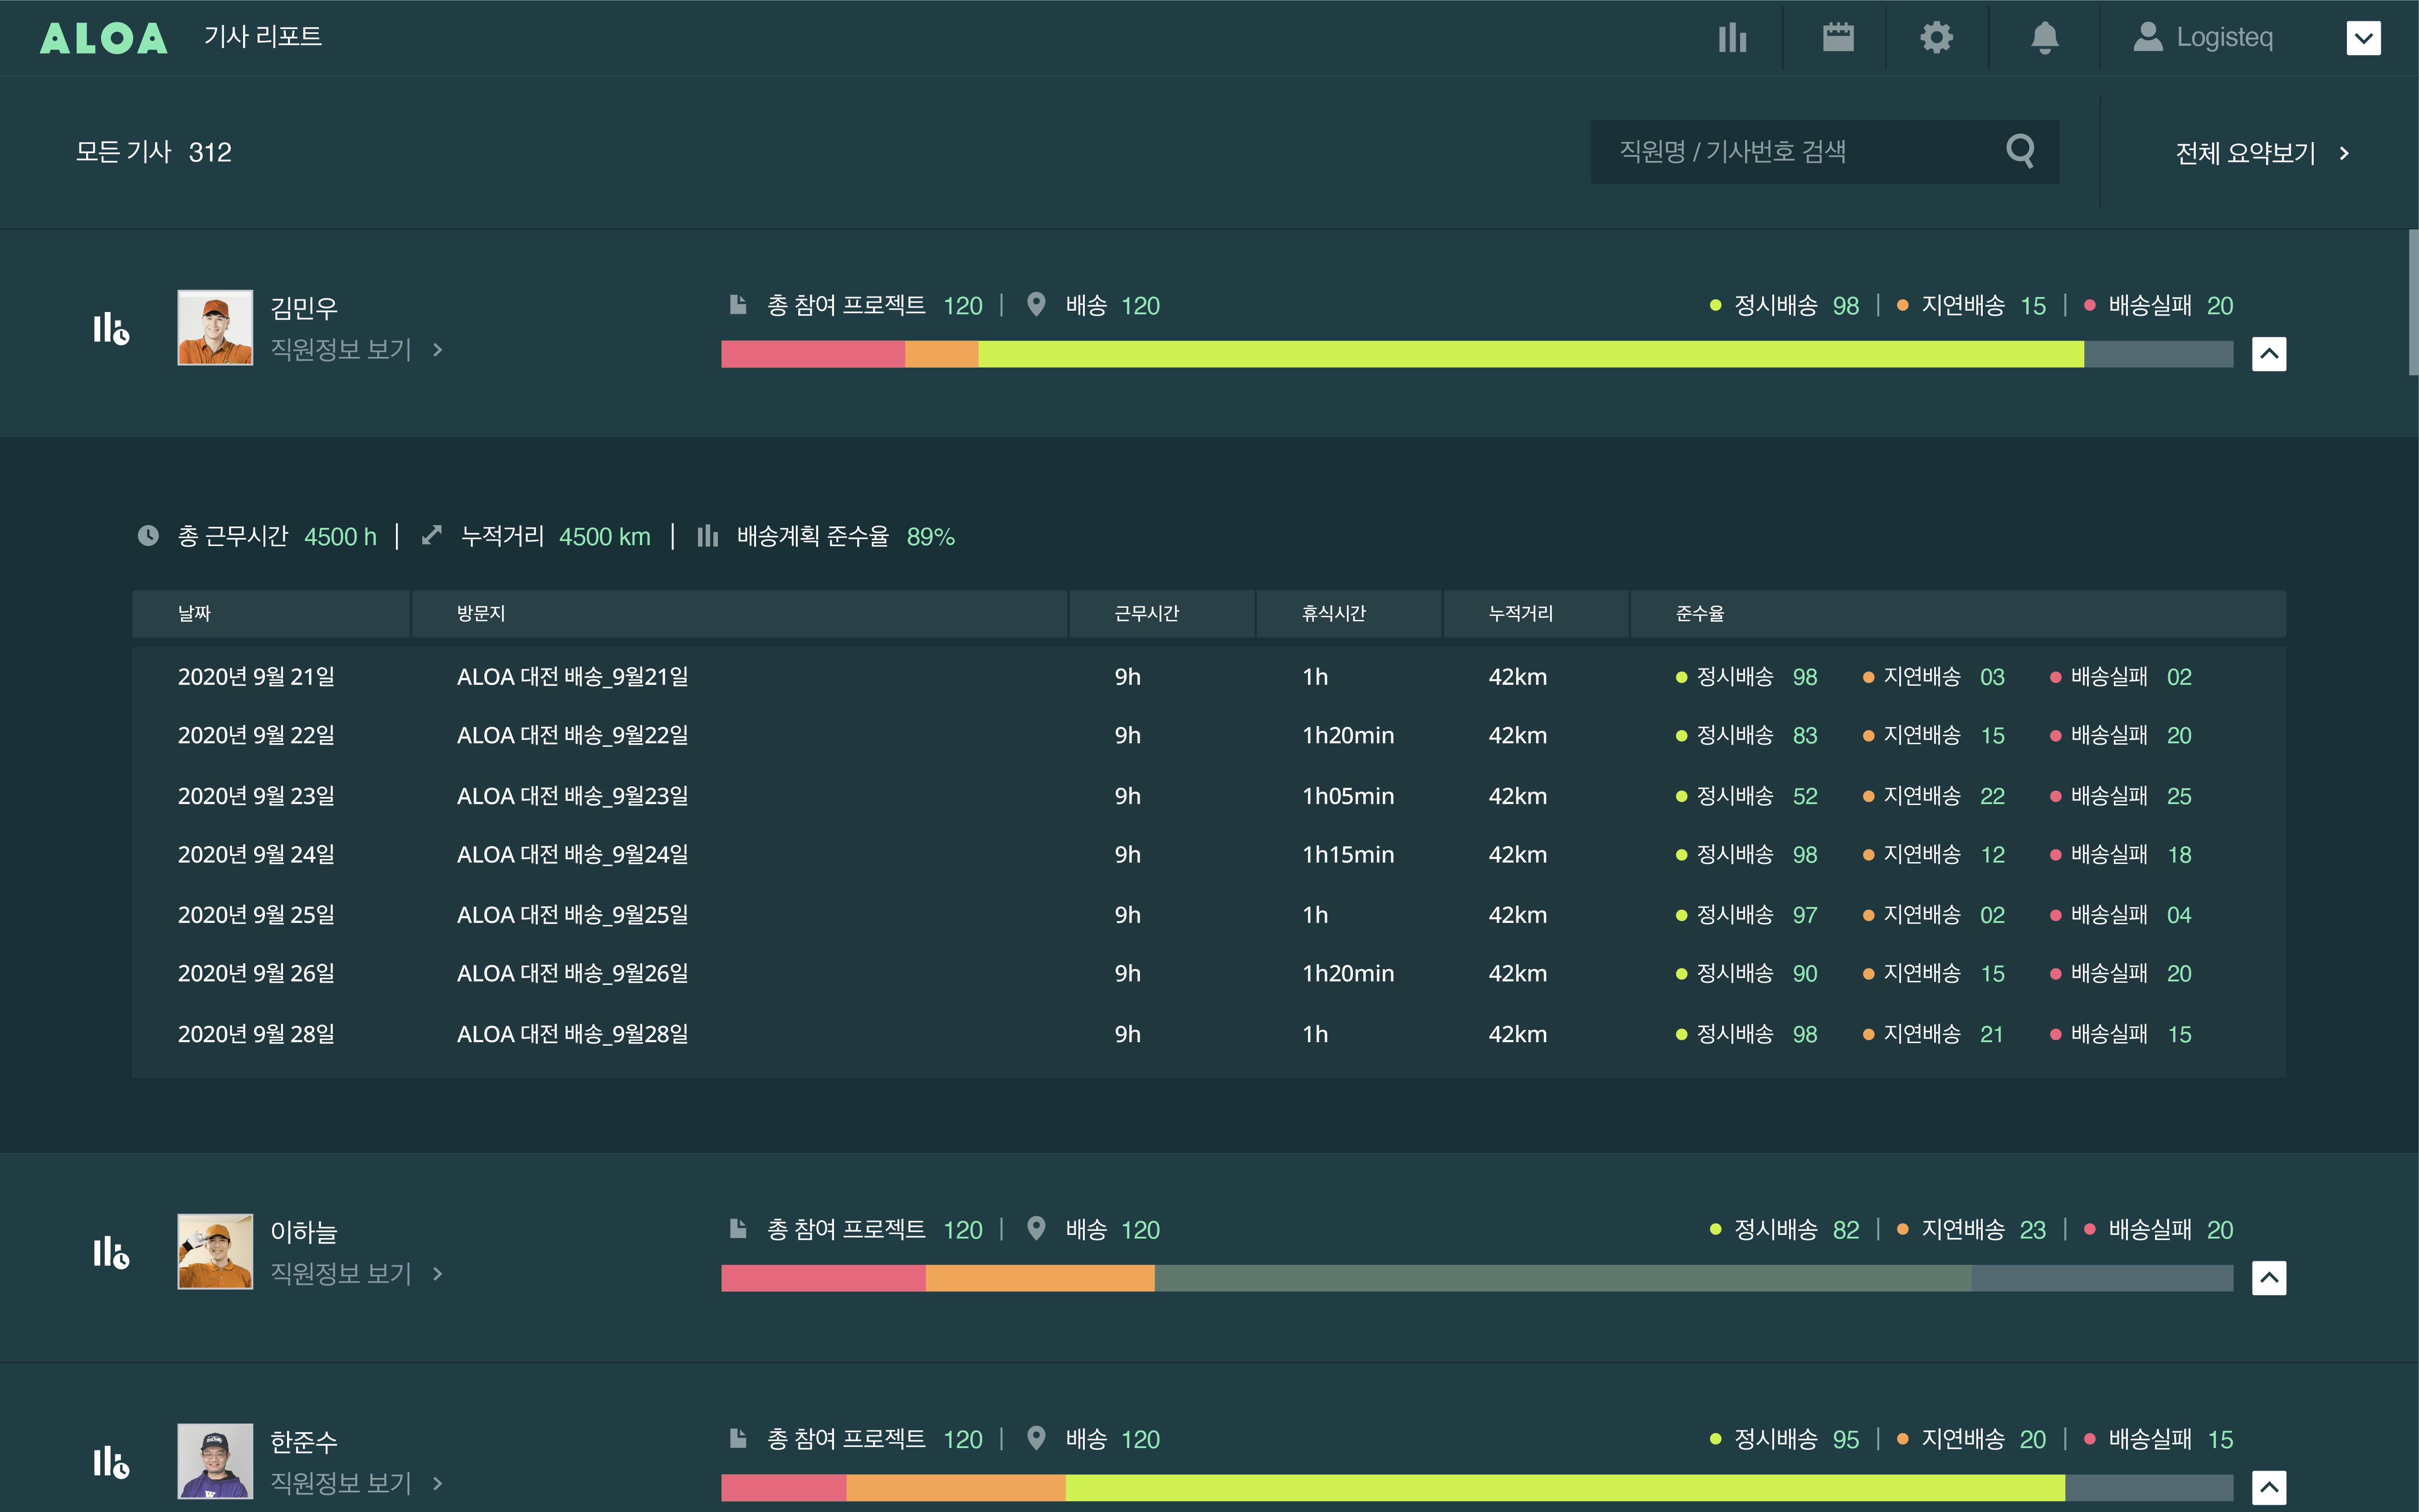
Task: Toggle 이하늘's detail panel chevron
Action: point(2269,1278)
